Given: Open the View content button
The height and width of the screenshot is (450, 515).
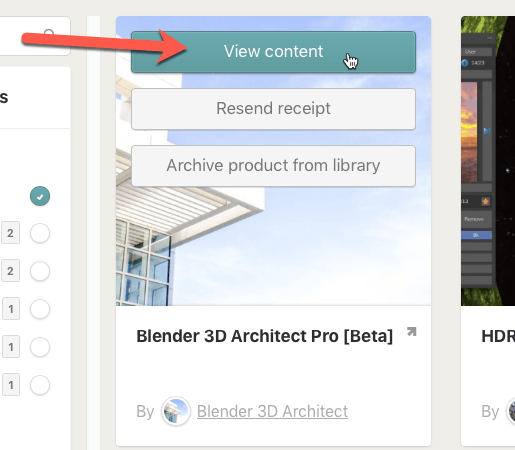Looking at the screenshot, I should [273, 52].
